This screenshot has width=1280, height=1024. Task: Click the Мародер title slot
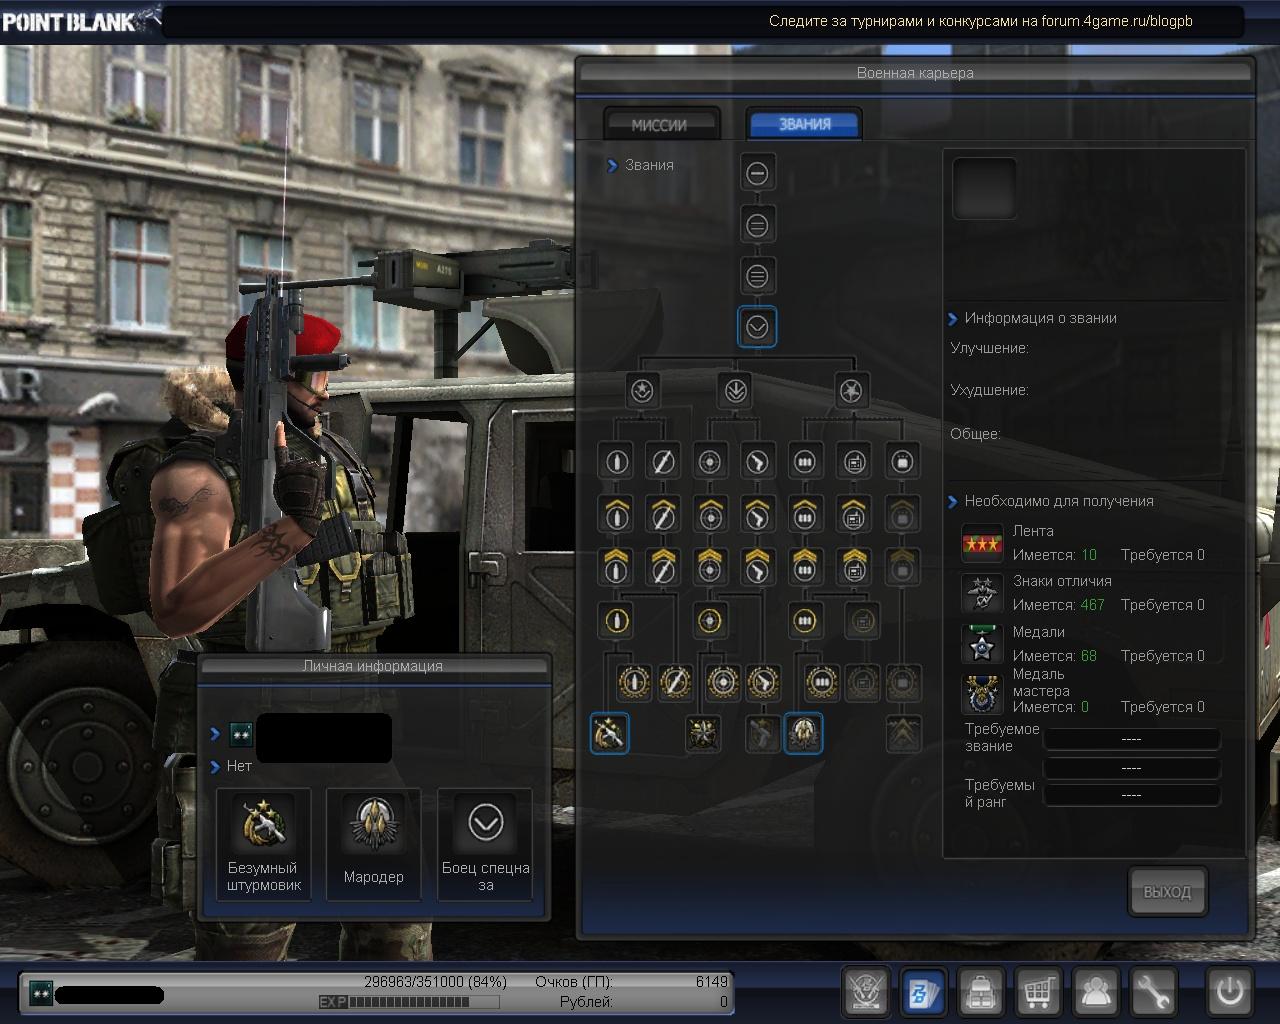tap(374, 844)
